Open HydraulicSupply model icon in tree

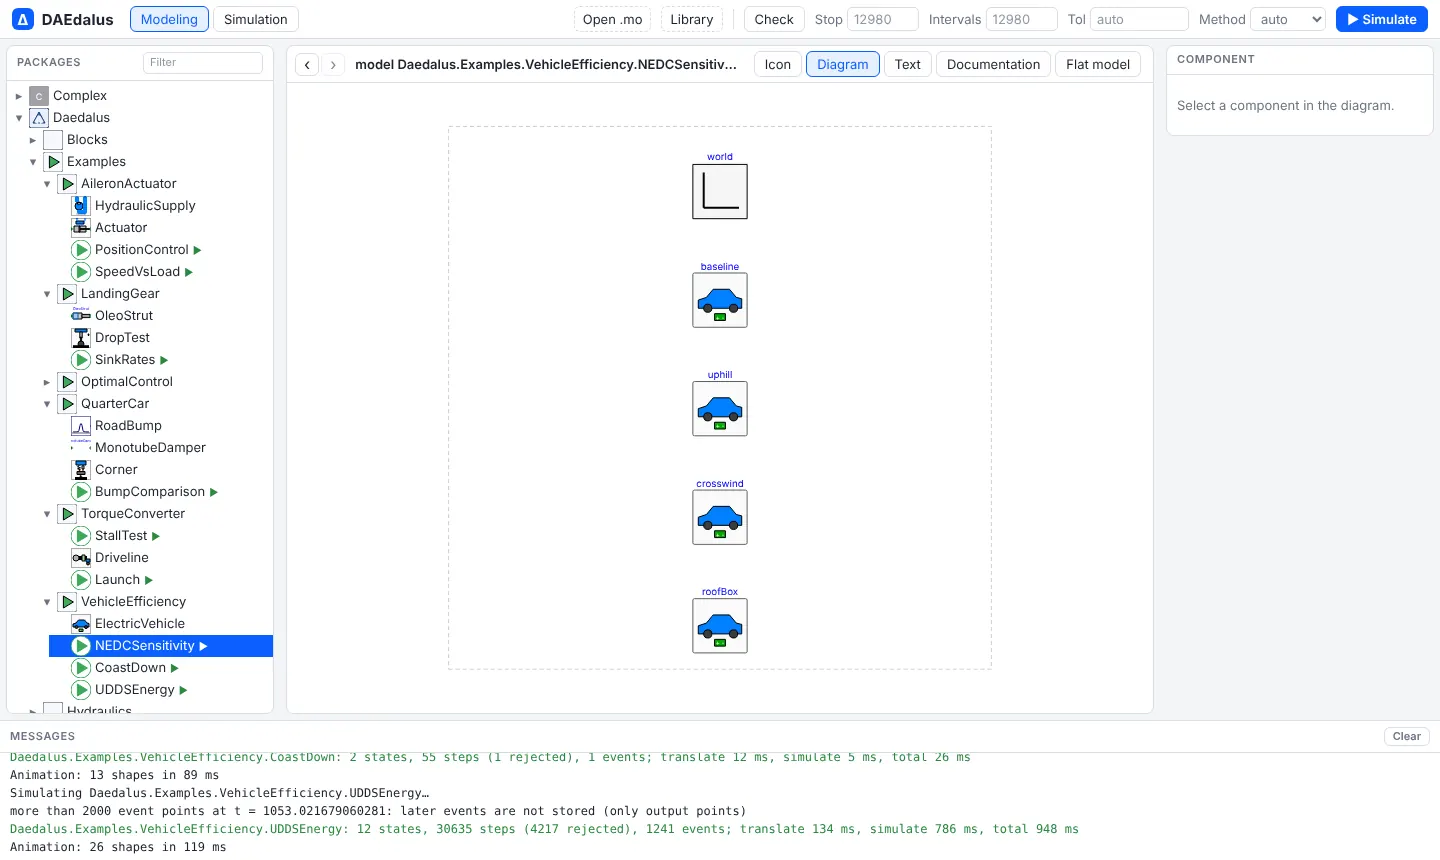pos(81,205)
